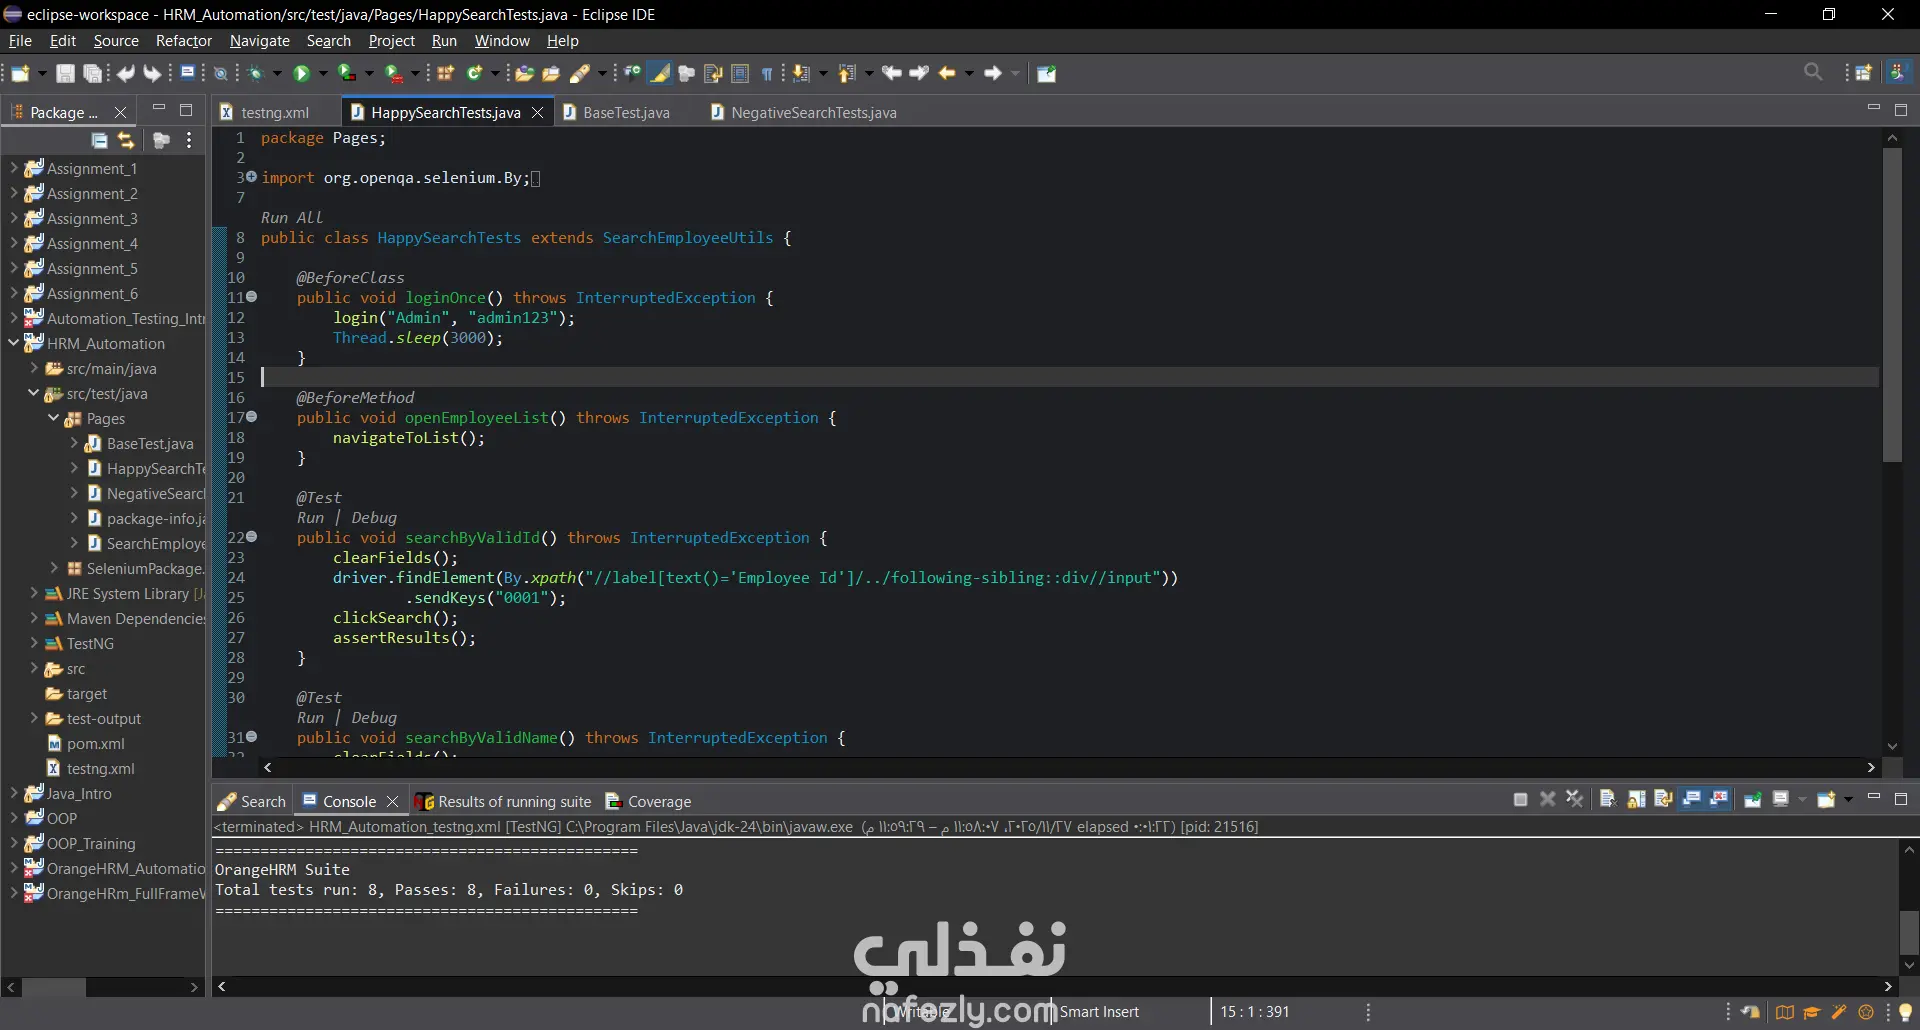Click the graduation cap tutorials icon

(1811, 1012)
